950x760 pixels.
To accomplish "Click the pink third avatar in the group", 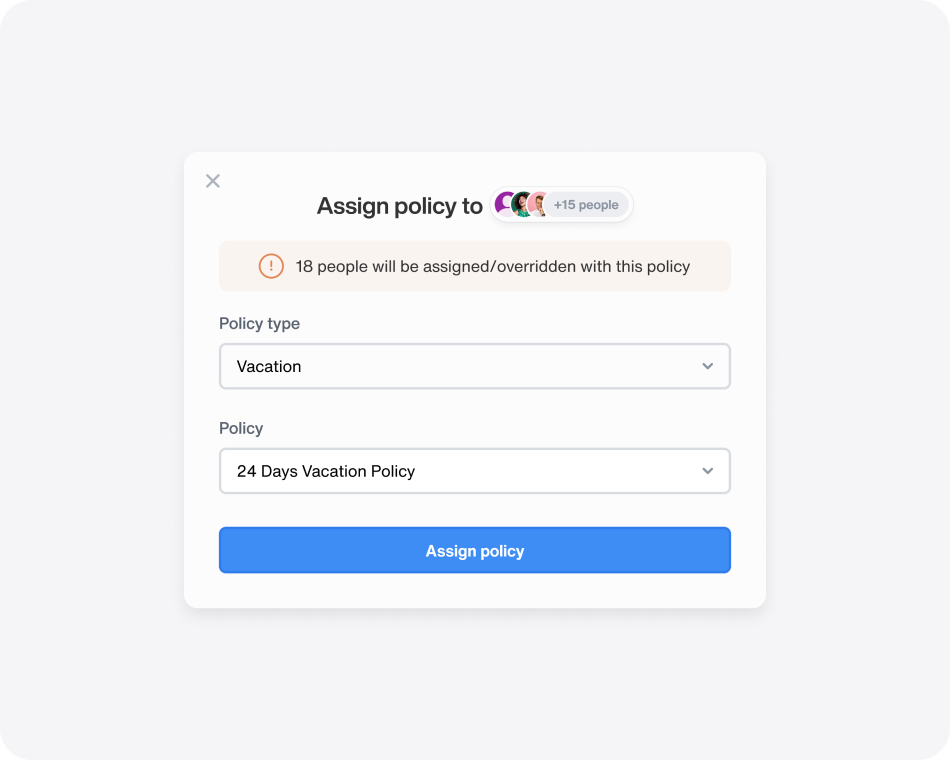I will 535,203.
